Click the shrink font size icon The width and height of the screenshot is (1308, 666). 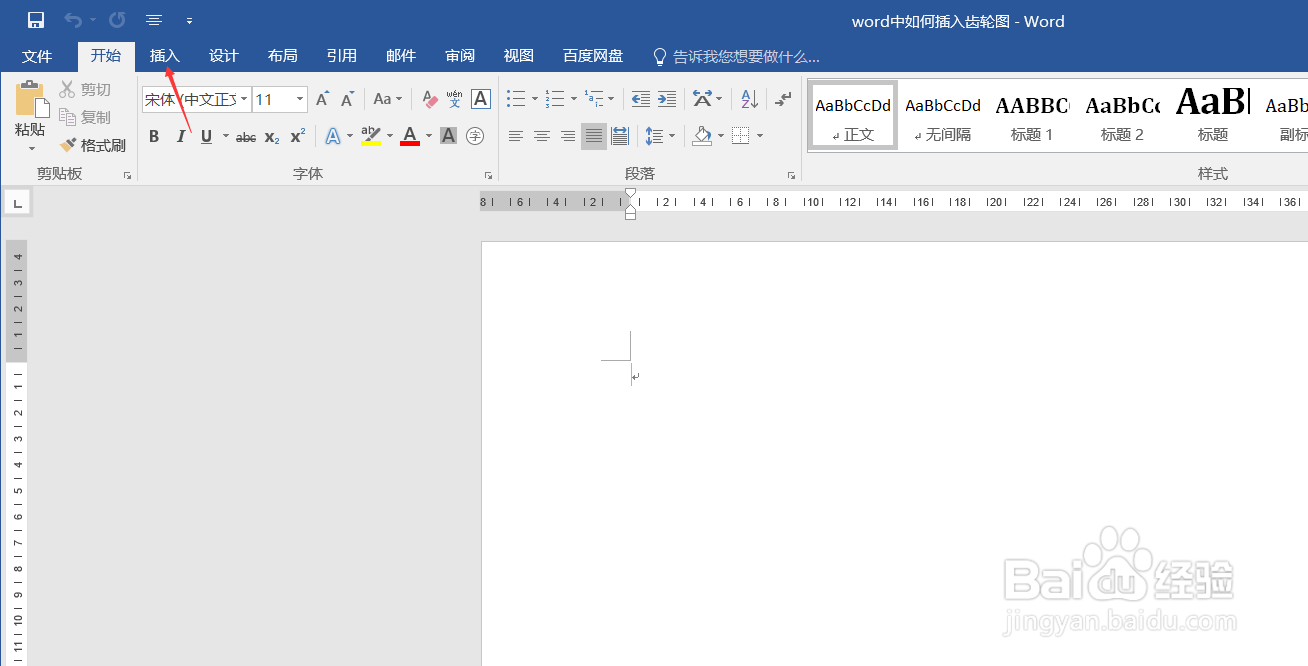click(x=347, y=99)
